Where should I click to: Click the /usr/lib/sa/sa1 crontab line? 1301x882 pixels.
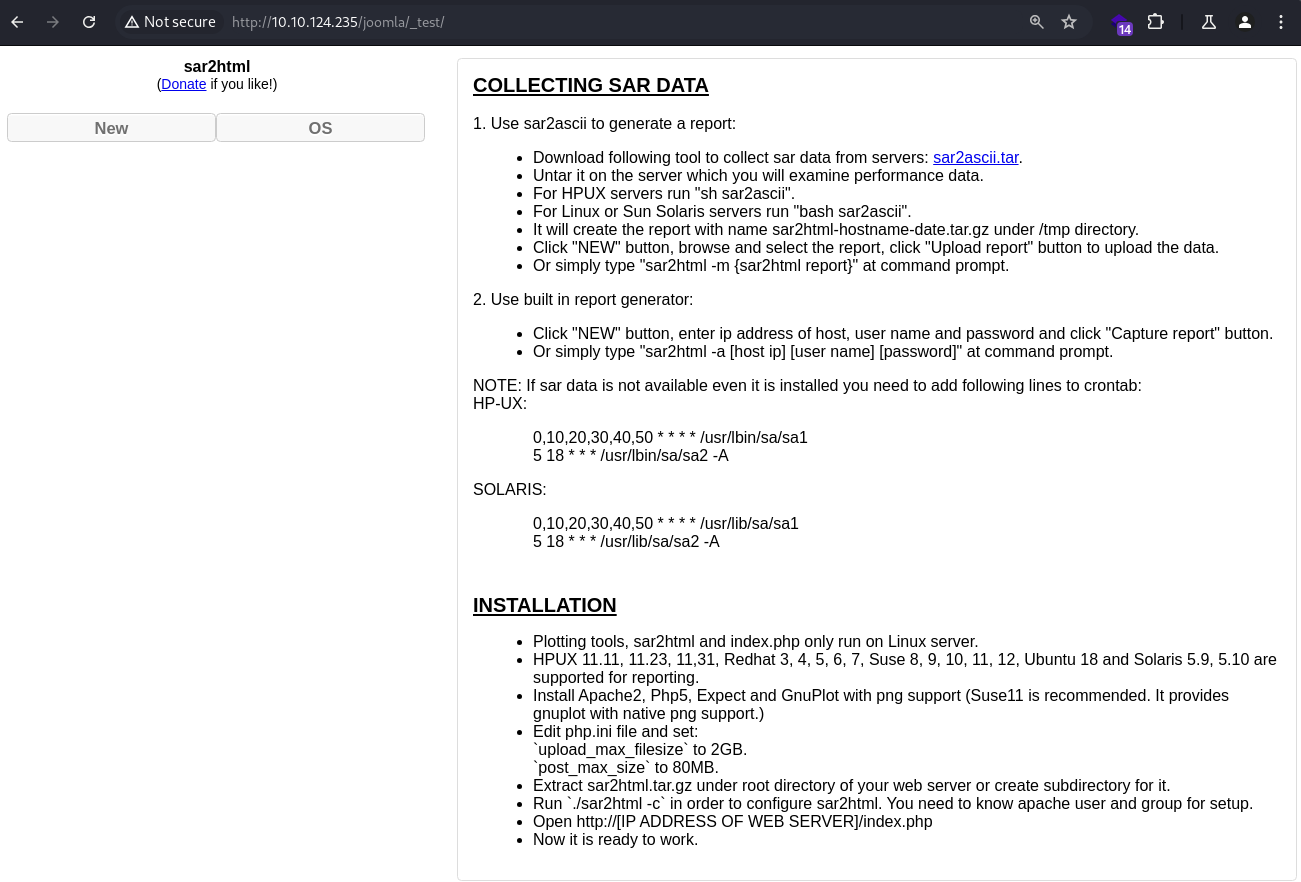click(666, 523)
